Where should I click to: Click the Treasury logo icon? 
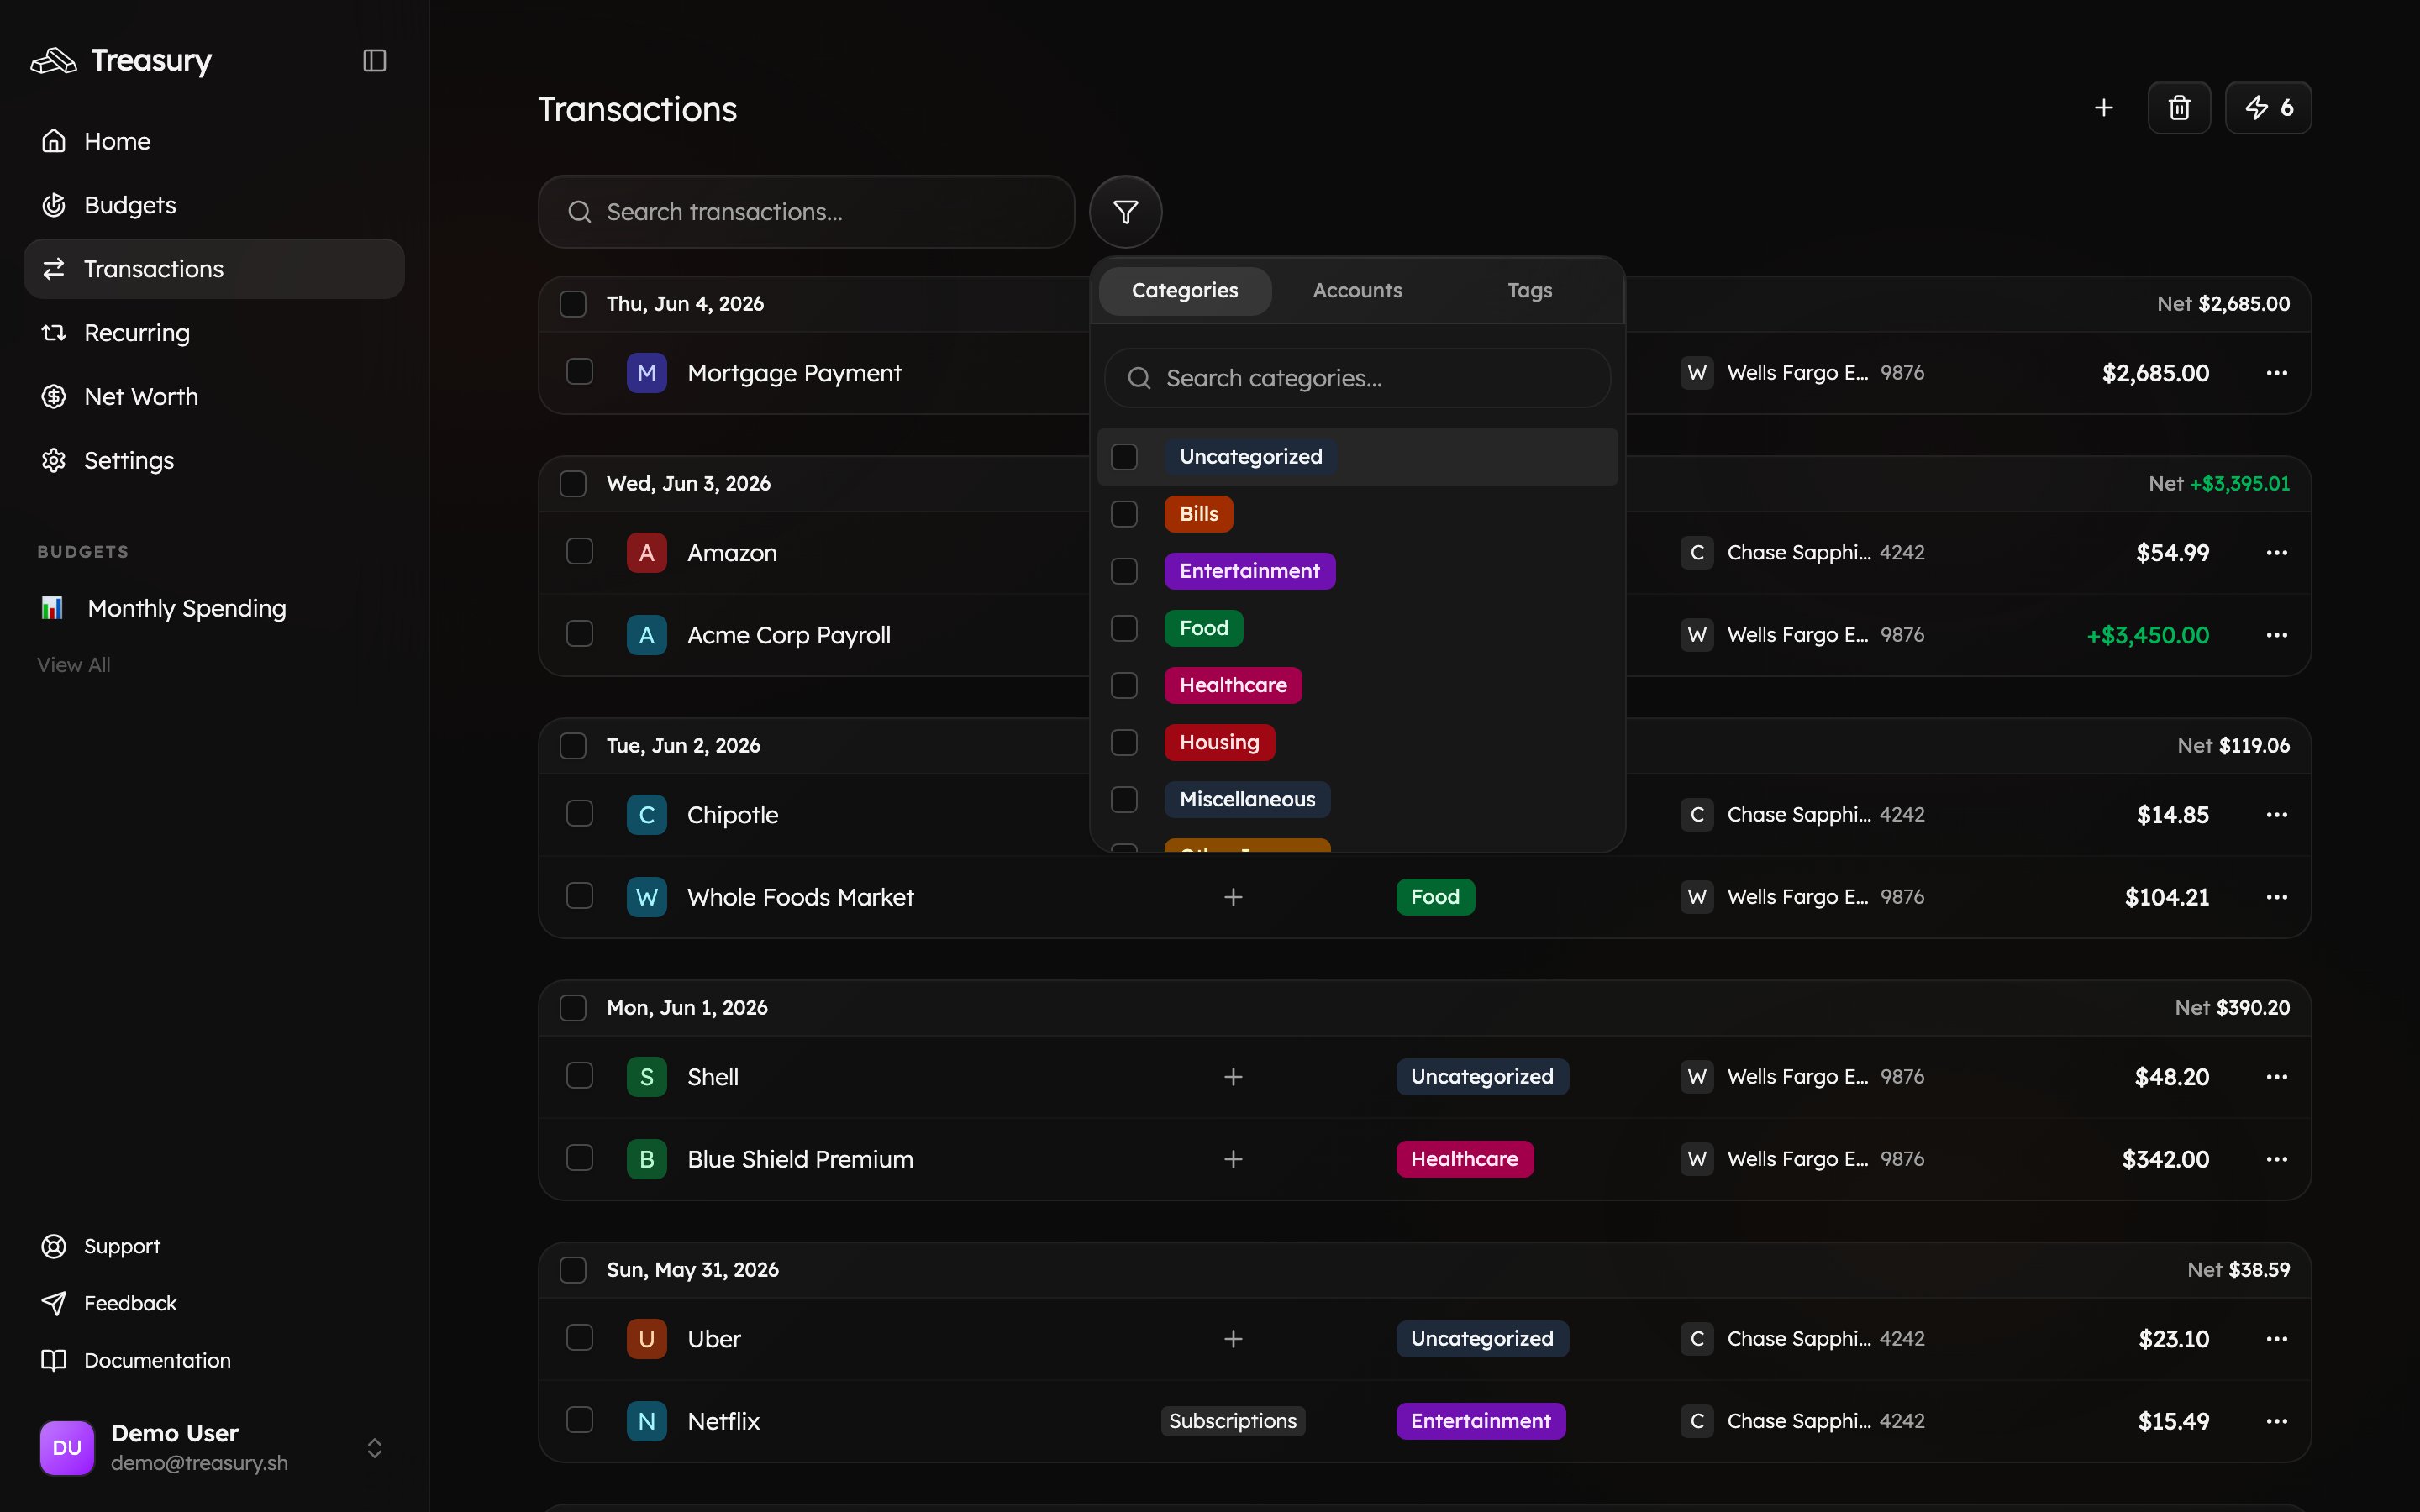click(x=54, y=61)
